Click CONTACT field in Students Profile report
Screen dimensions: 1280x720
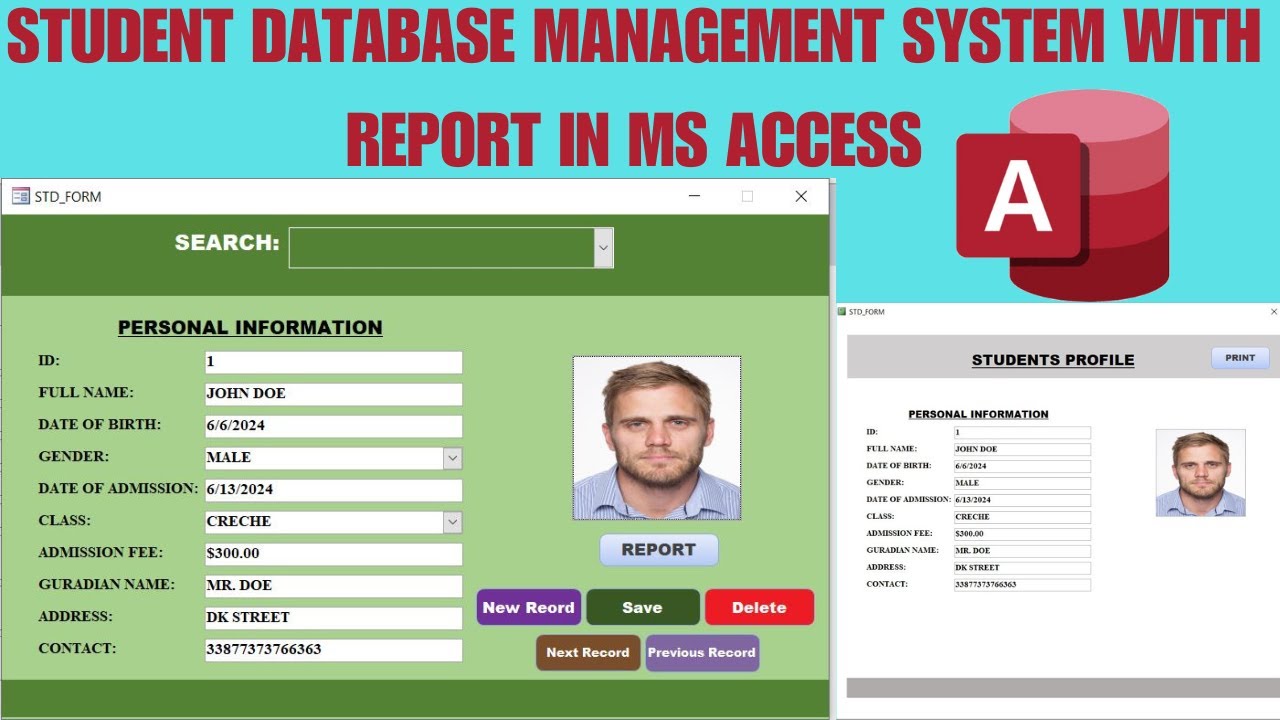tap(1022, 585)
